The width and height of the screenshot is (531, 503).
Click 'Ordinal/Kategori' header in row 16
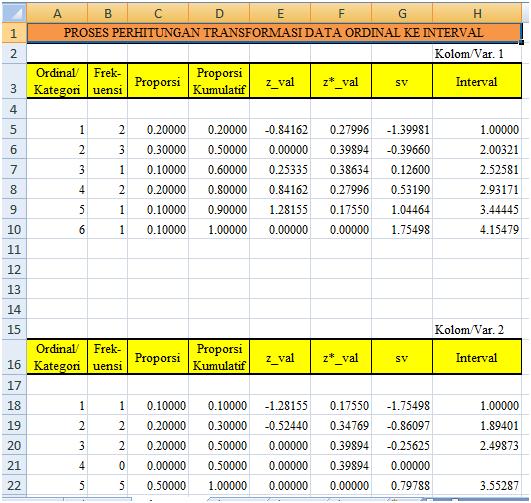pyautogui.click(x=57, y=357)
